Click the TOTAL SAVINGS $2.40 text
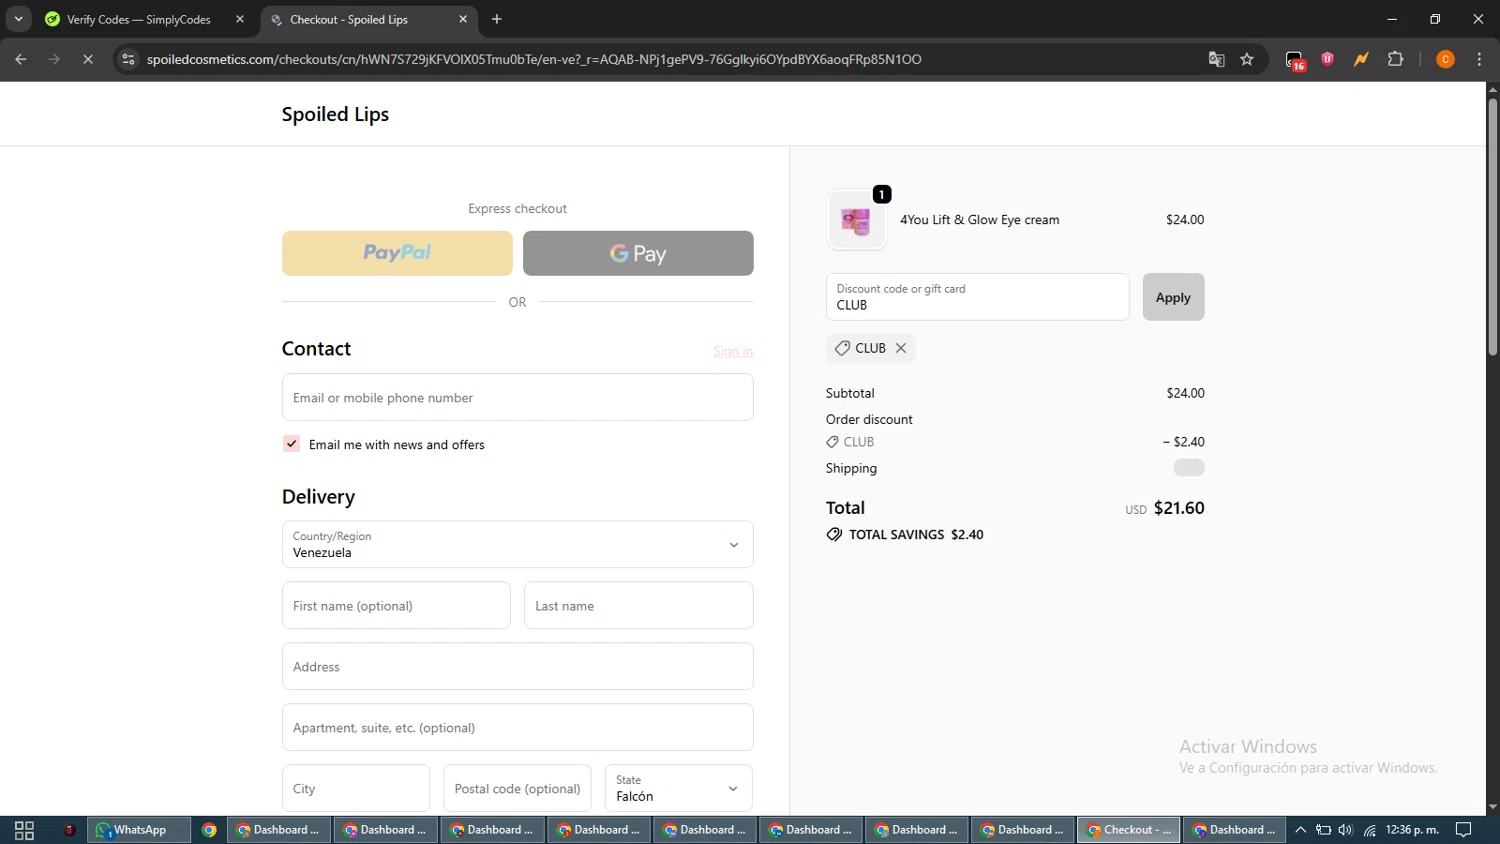The width and height of the screenshot is (1500, 844). click(916, 535)
